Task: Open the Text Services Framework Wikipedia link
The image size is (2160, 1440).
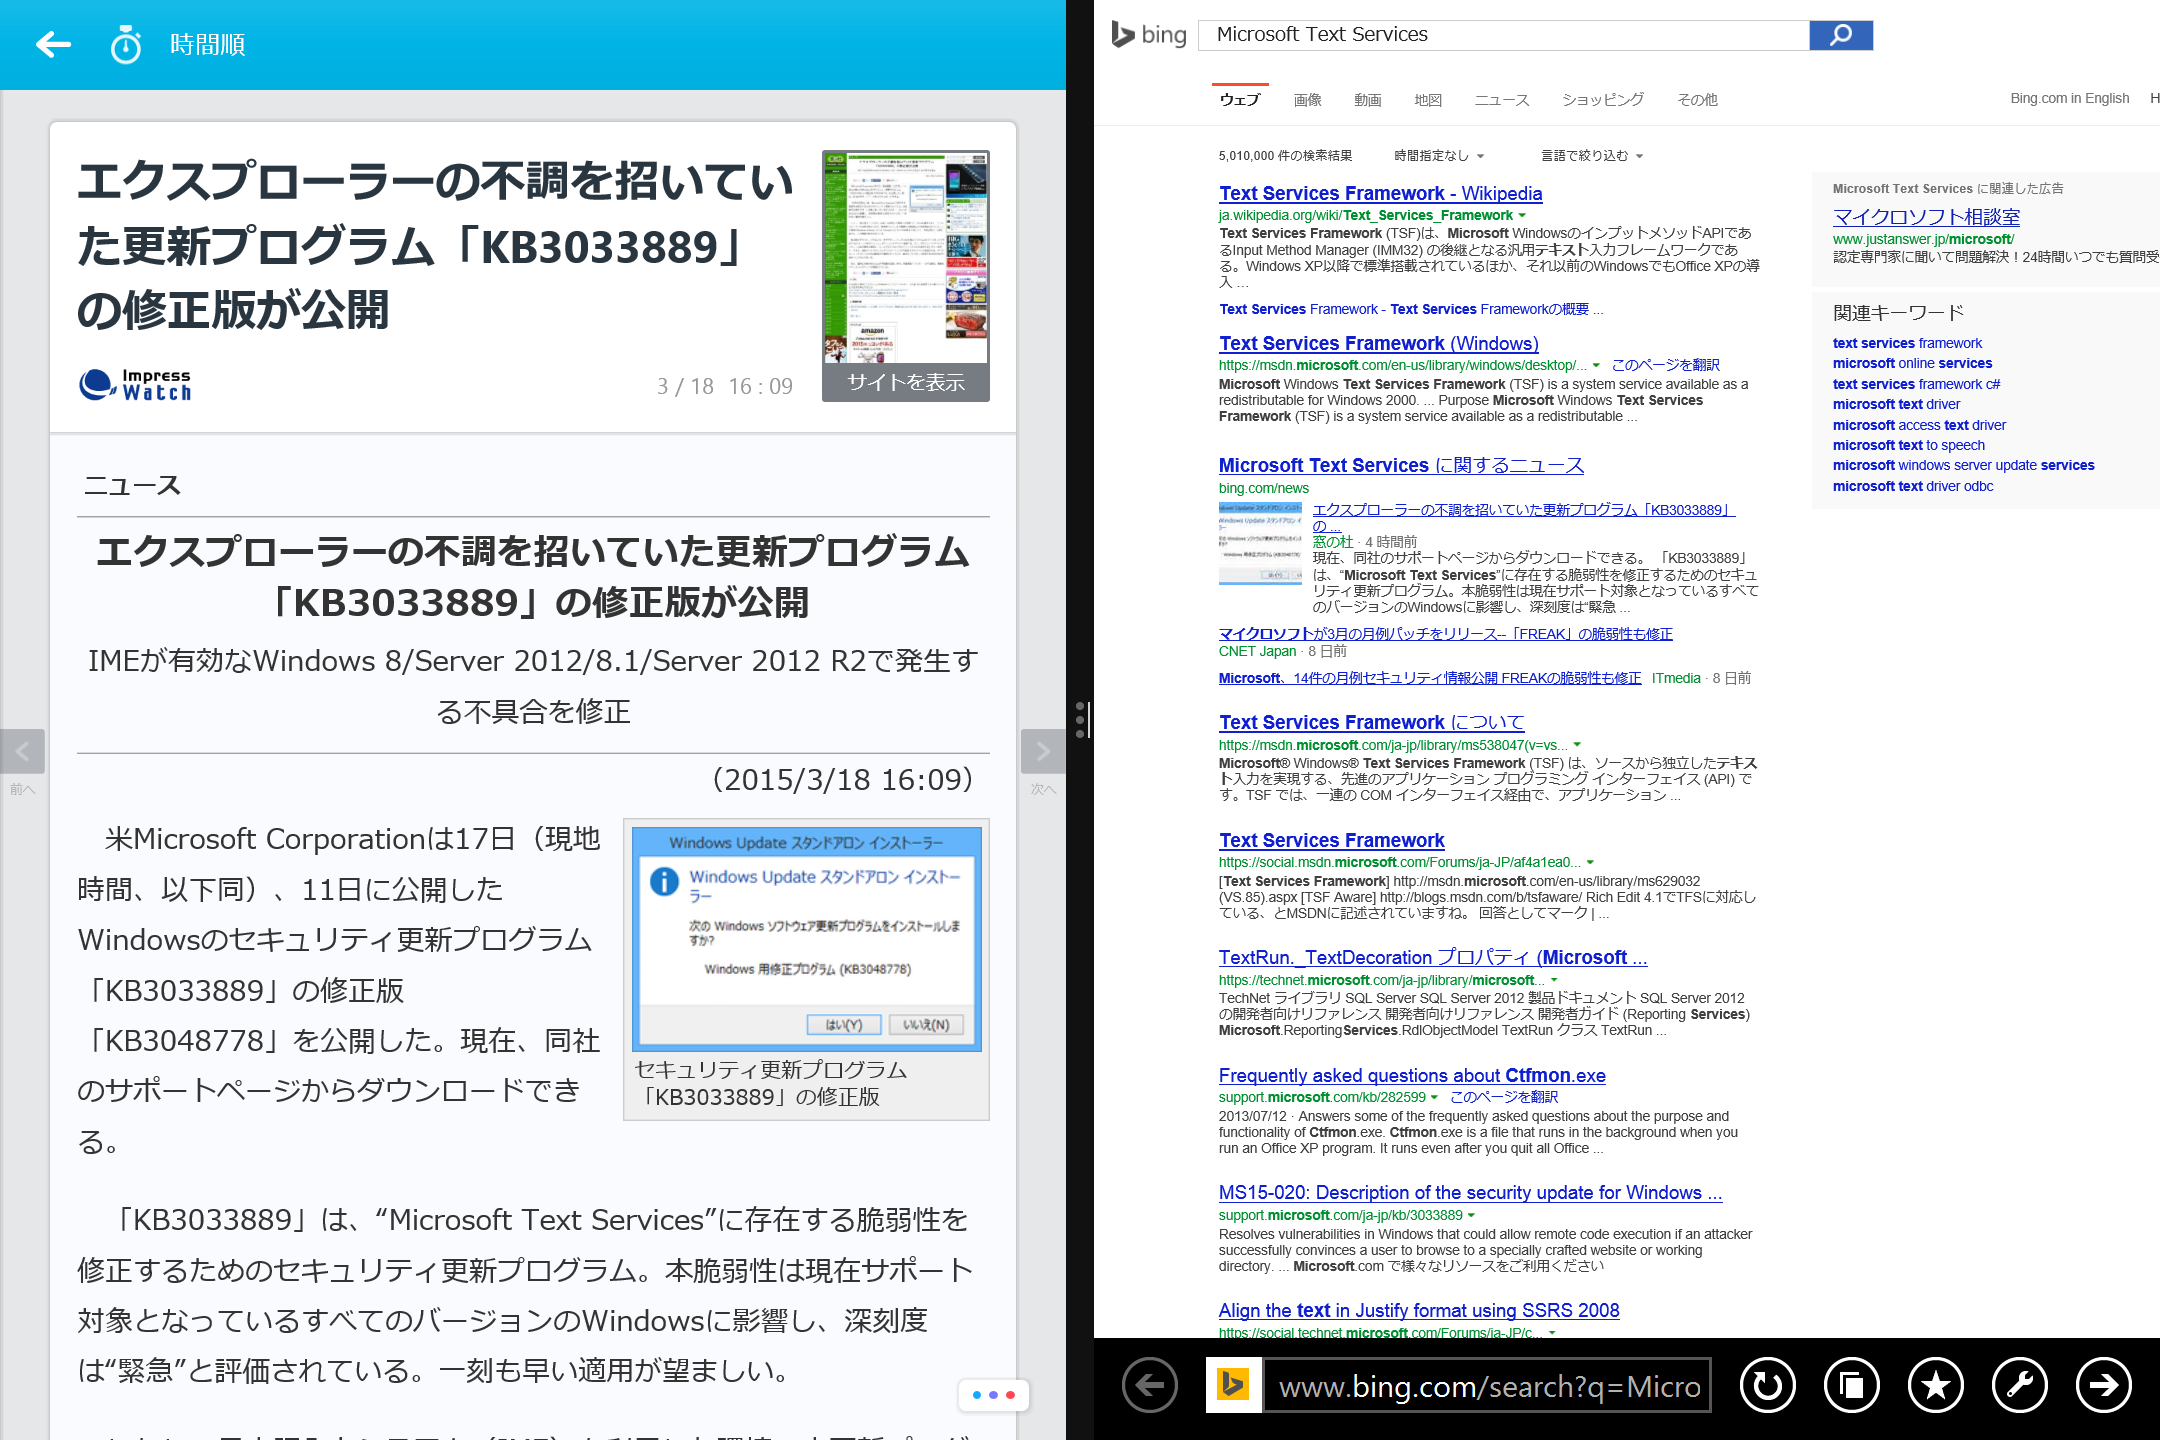Action: click(x=1380, y=192)
